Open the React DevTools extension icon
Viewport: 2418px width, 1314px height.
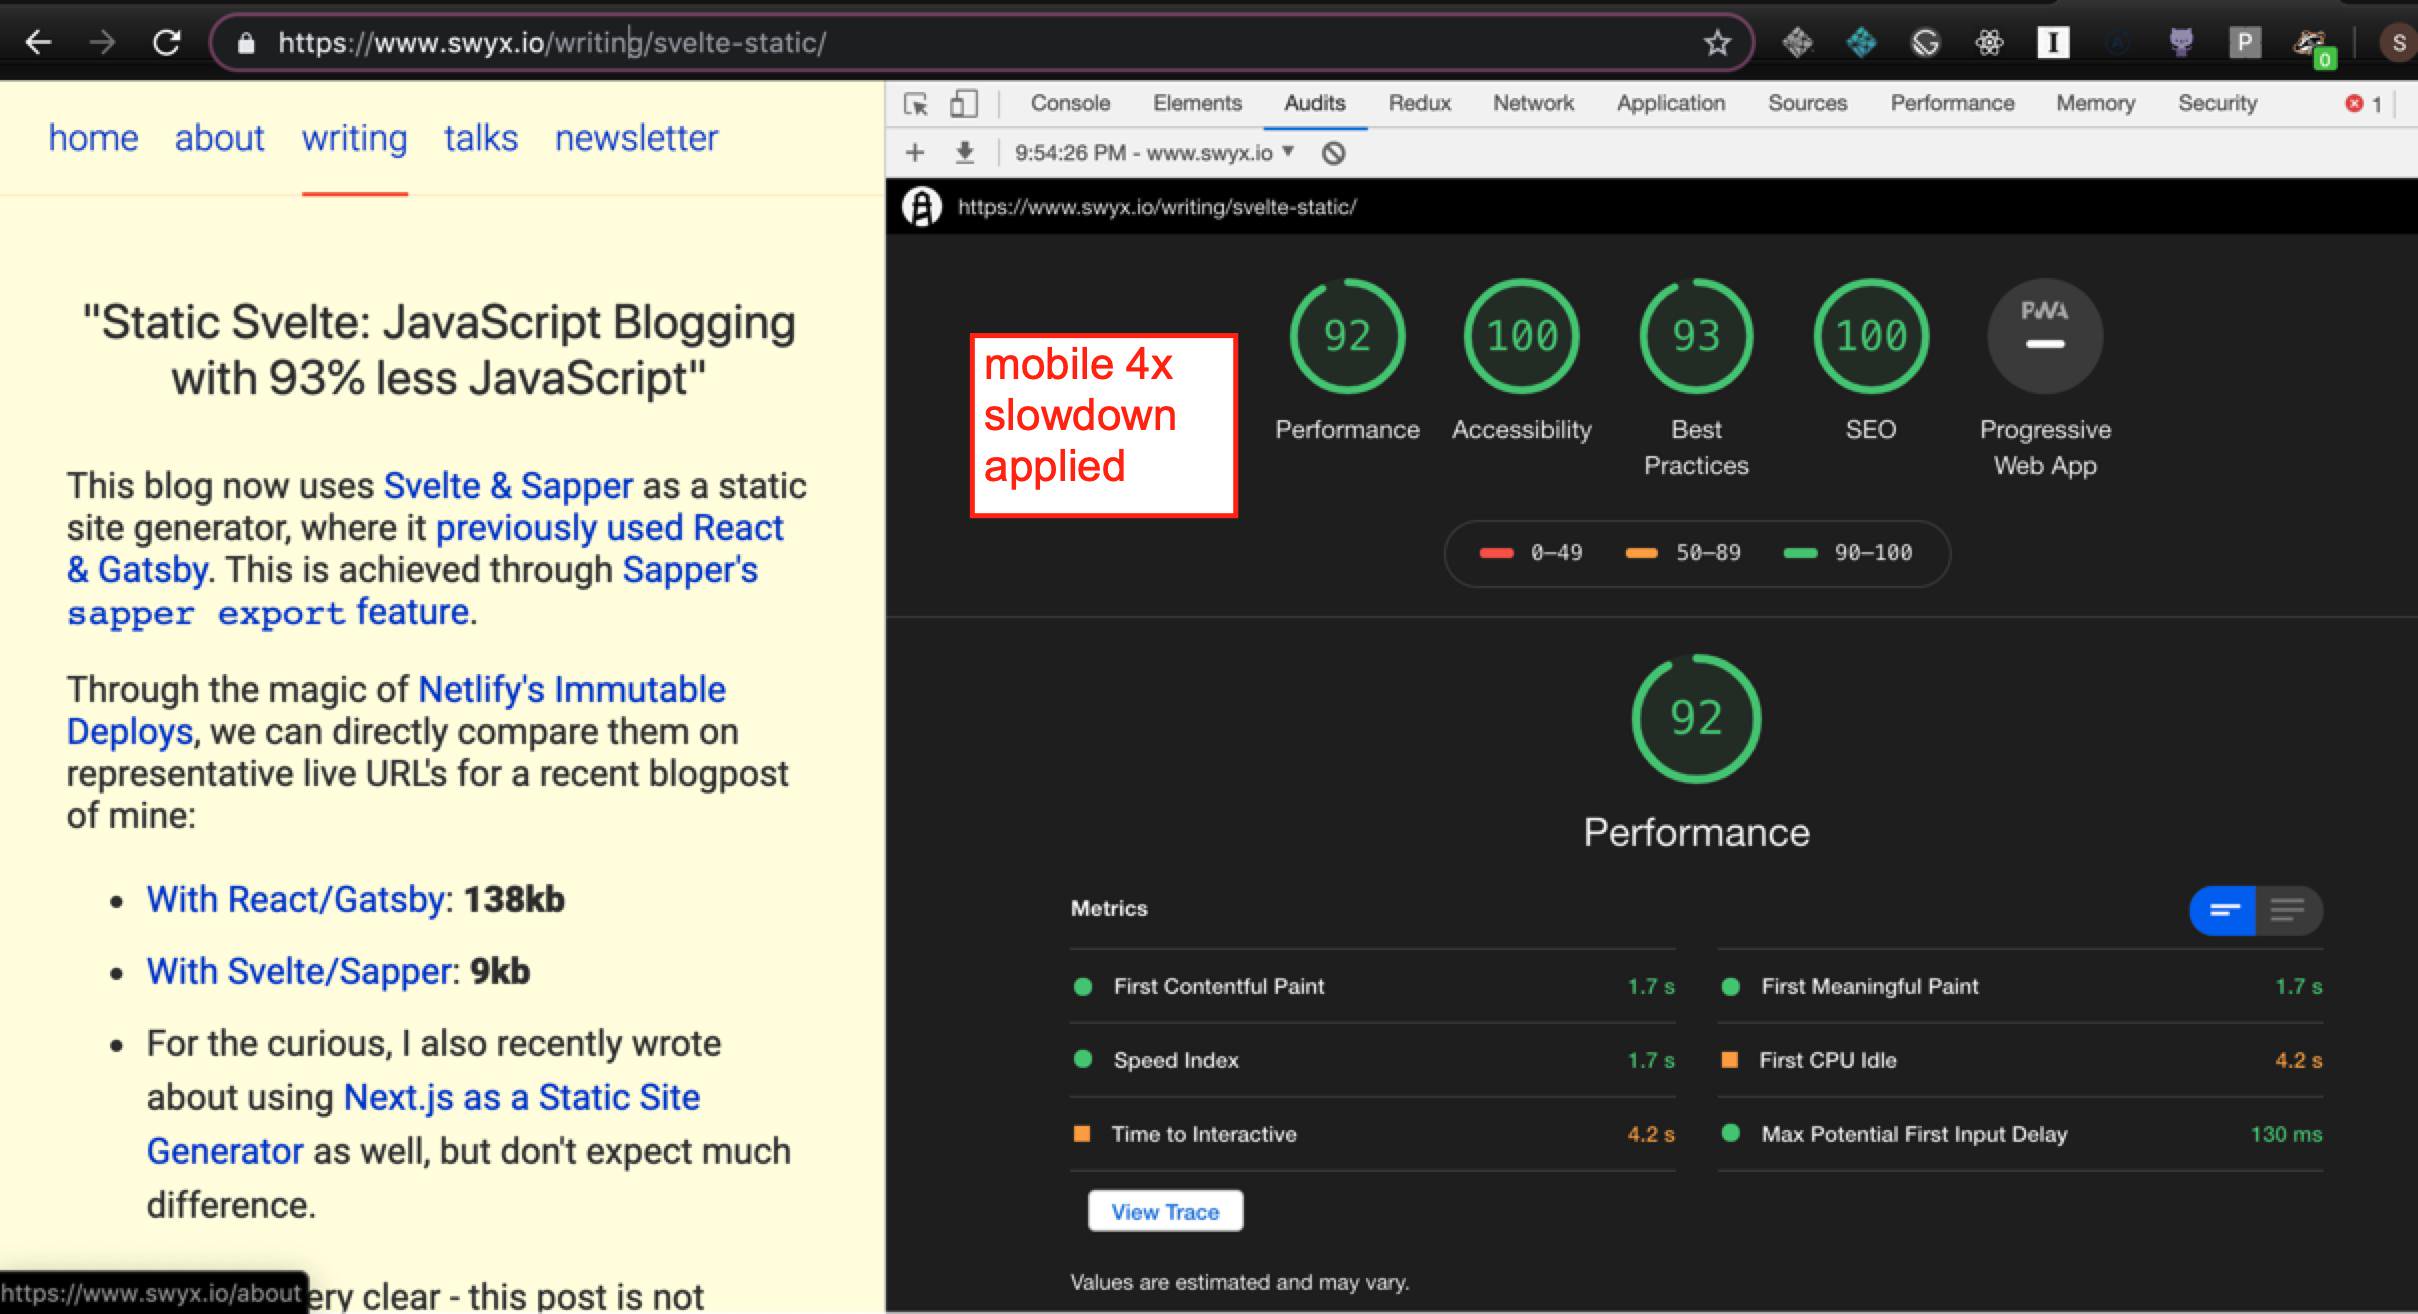coord(1989,43)
